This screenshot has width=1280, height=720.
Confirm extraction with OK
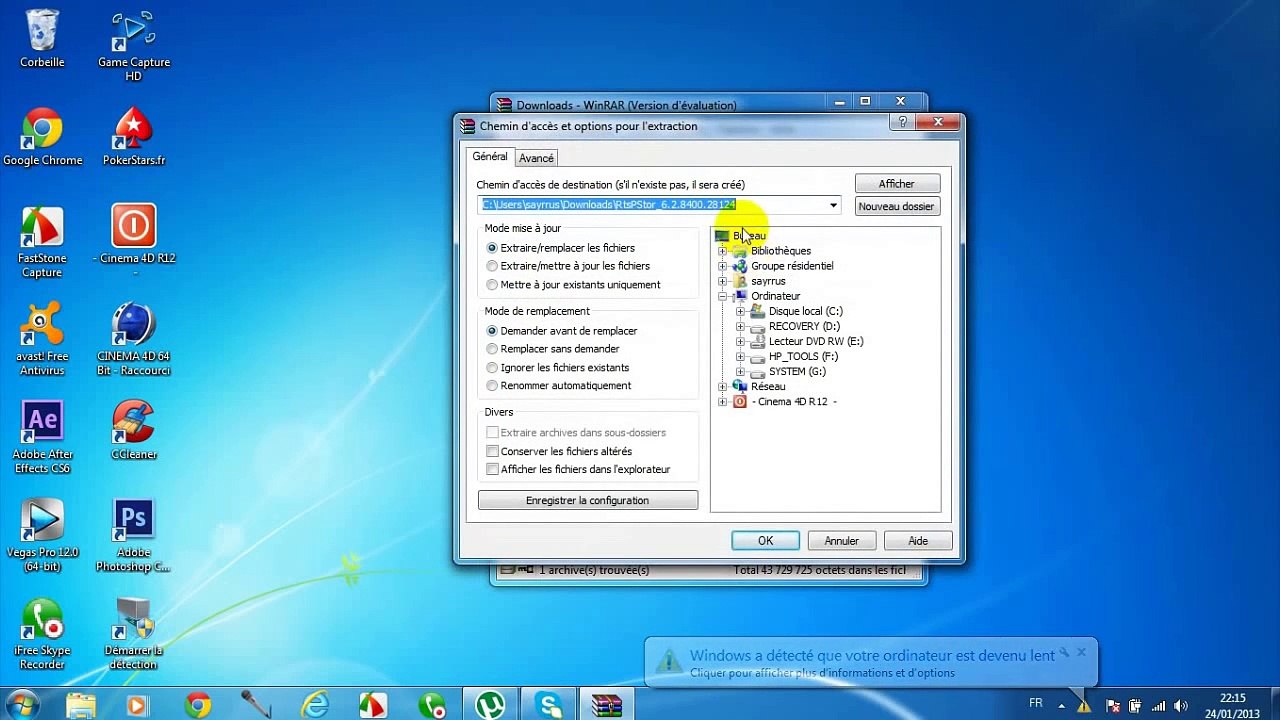[765, 541]
